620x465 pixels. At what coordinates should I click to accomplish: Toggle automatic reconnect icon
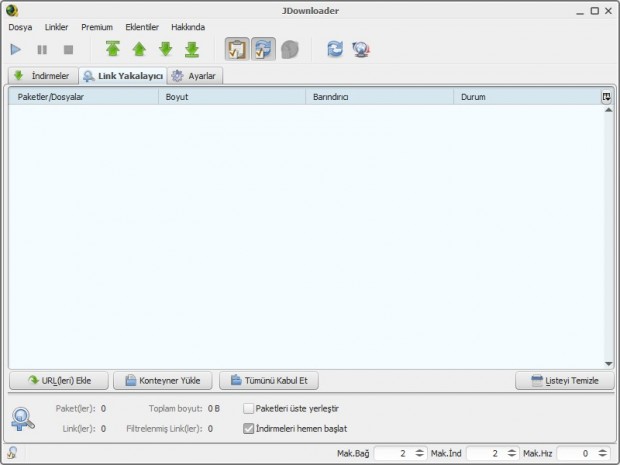[x=263, y=49]
